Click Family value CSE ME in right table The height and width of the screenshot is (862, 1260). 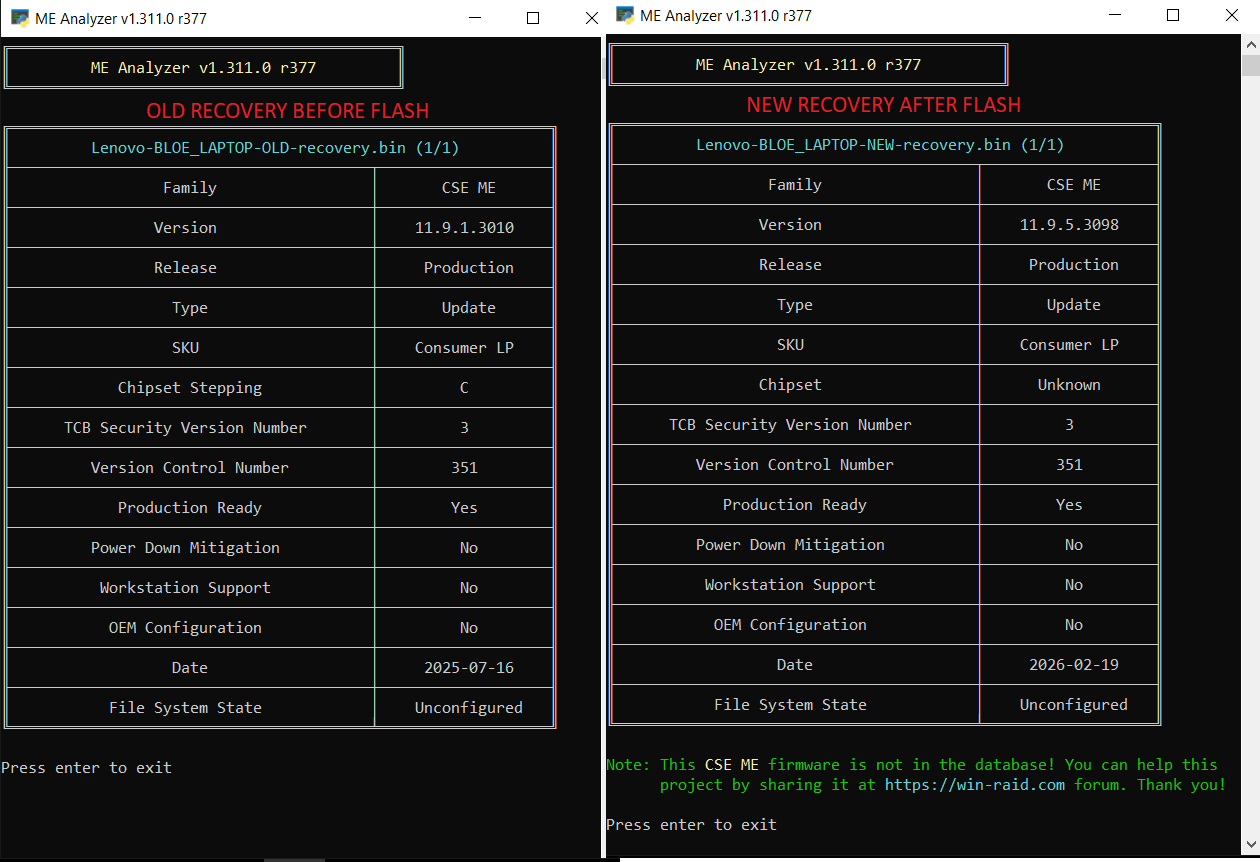click(x=1074, y=185)
